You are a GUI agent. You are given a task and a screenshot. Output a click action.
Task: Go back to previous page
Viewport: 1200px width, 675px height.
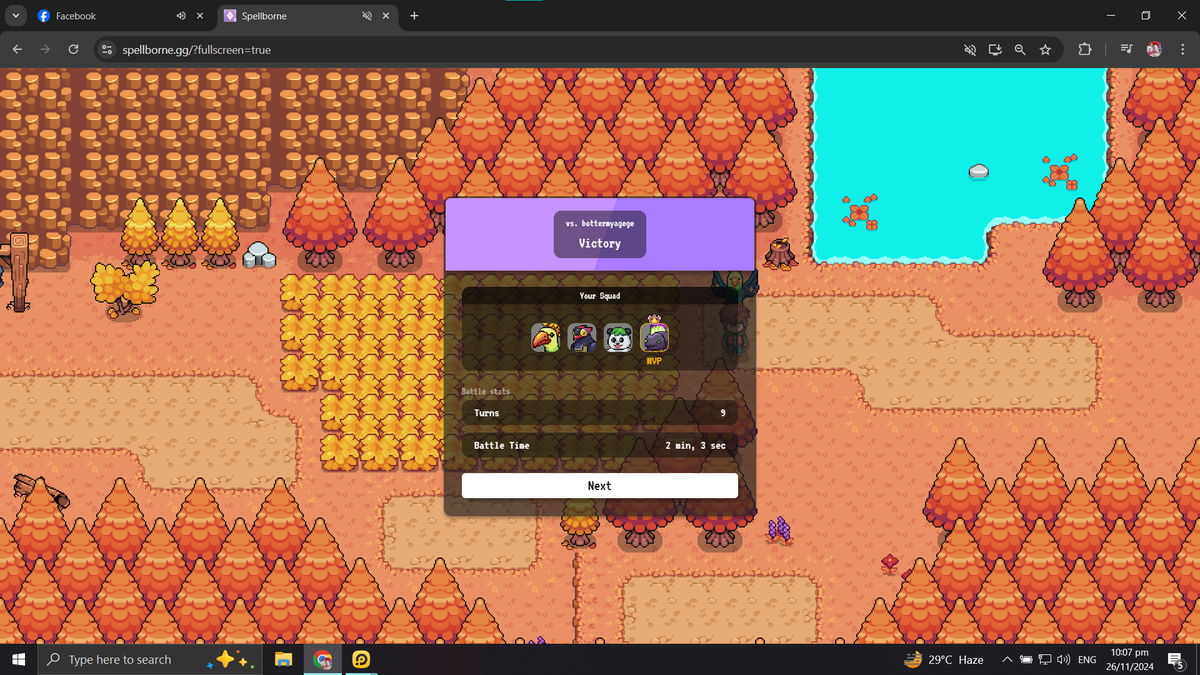[x=17, y=49]
